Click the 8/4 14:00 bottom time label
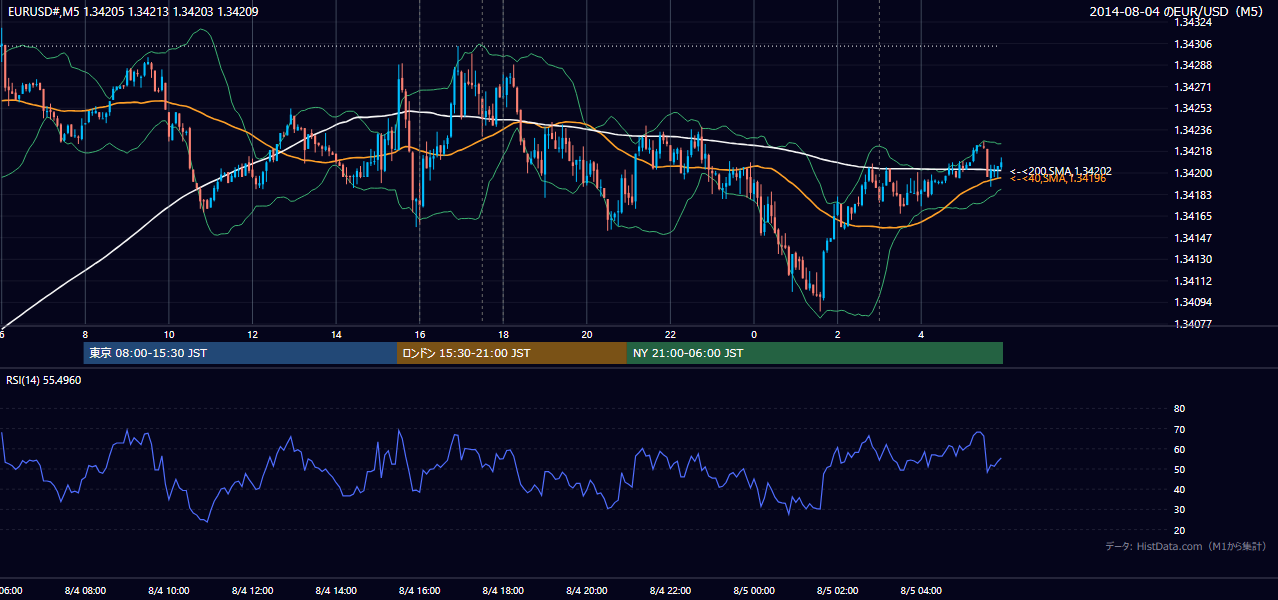 [x=336, y=590]
